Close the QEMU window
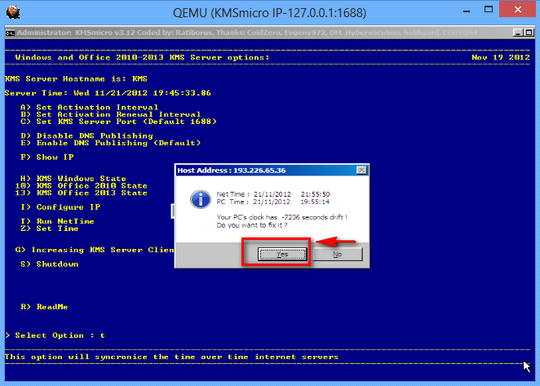 [x=518, y=9]
